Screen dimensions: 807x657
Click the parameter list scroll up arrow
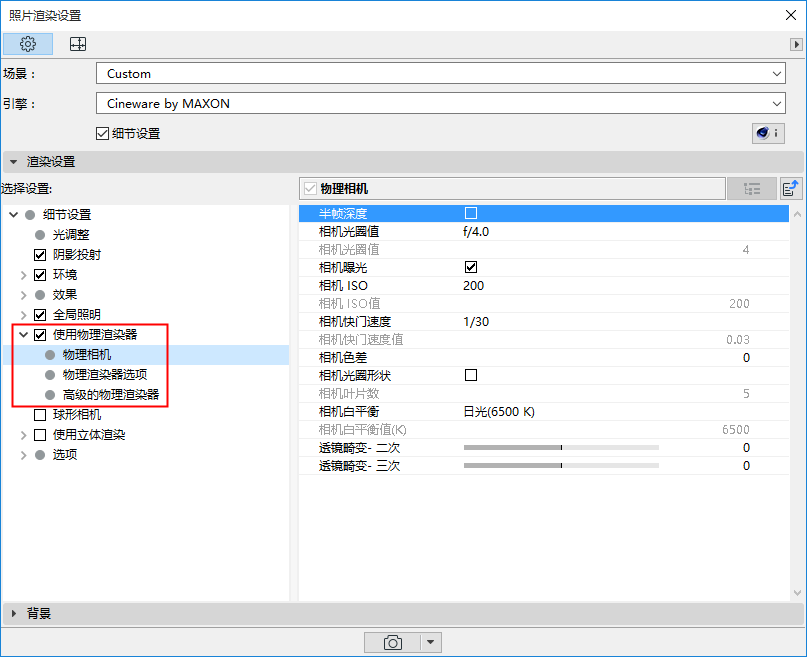pos(797,214)
